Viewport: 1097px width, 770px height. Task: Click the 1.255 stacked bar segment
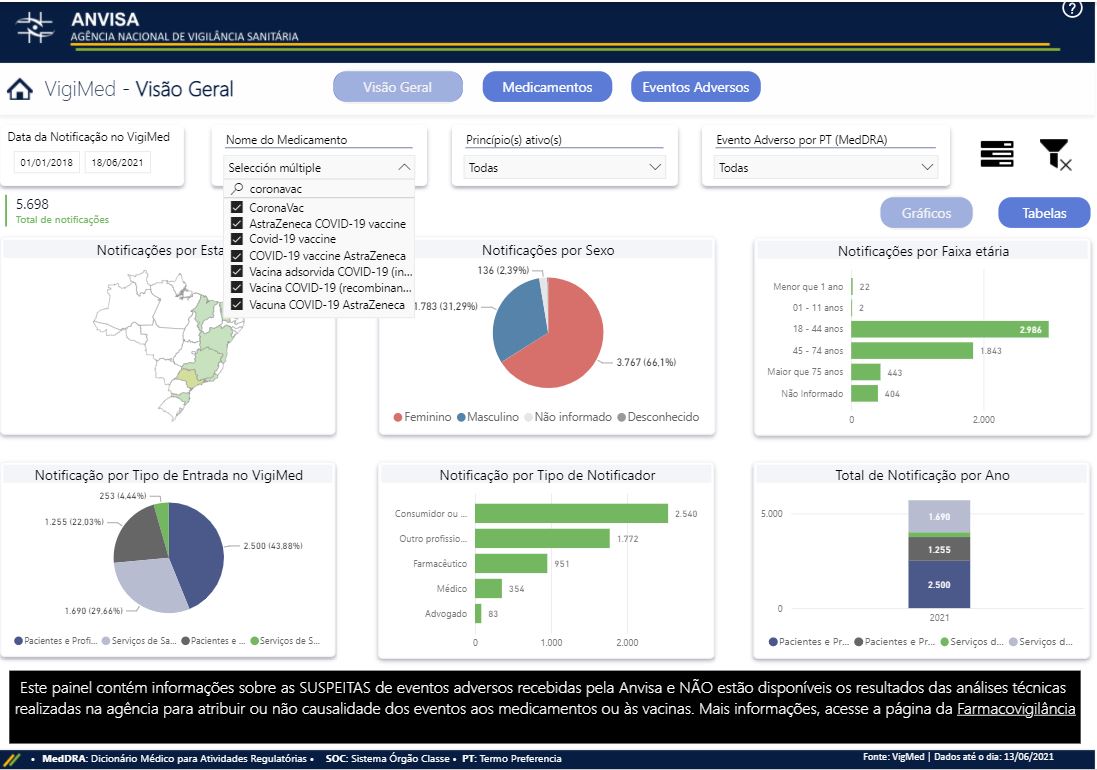(x=939, y=549)
